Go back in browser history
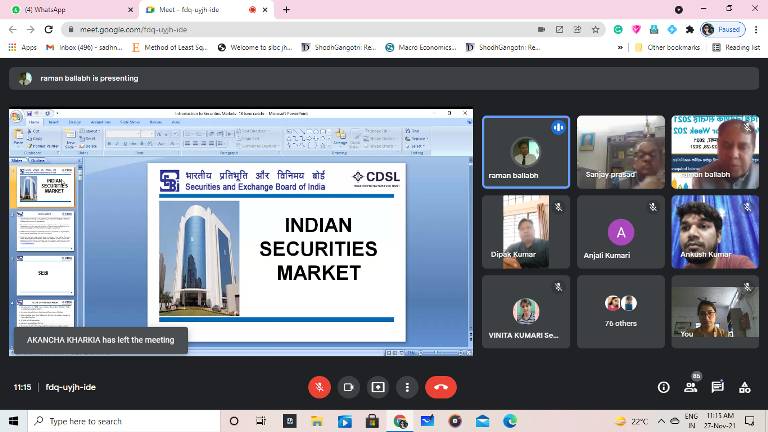 13,29
